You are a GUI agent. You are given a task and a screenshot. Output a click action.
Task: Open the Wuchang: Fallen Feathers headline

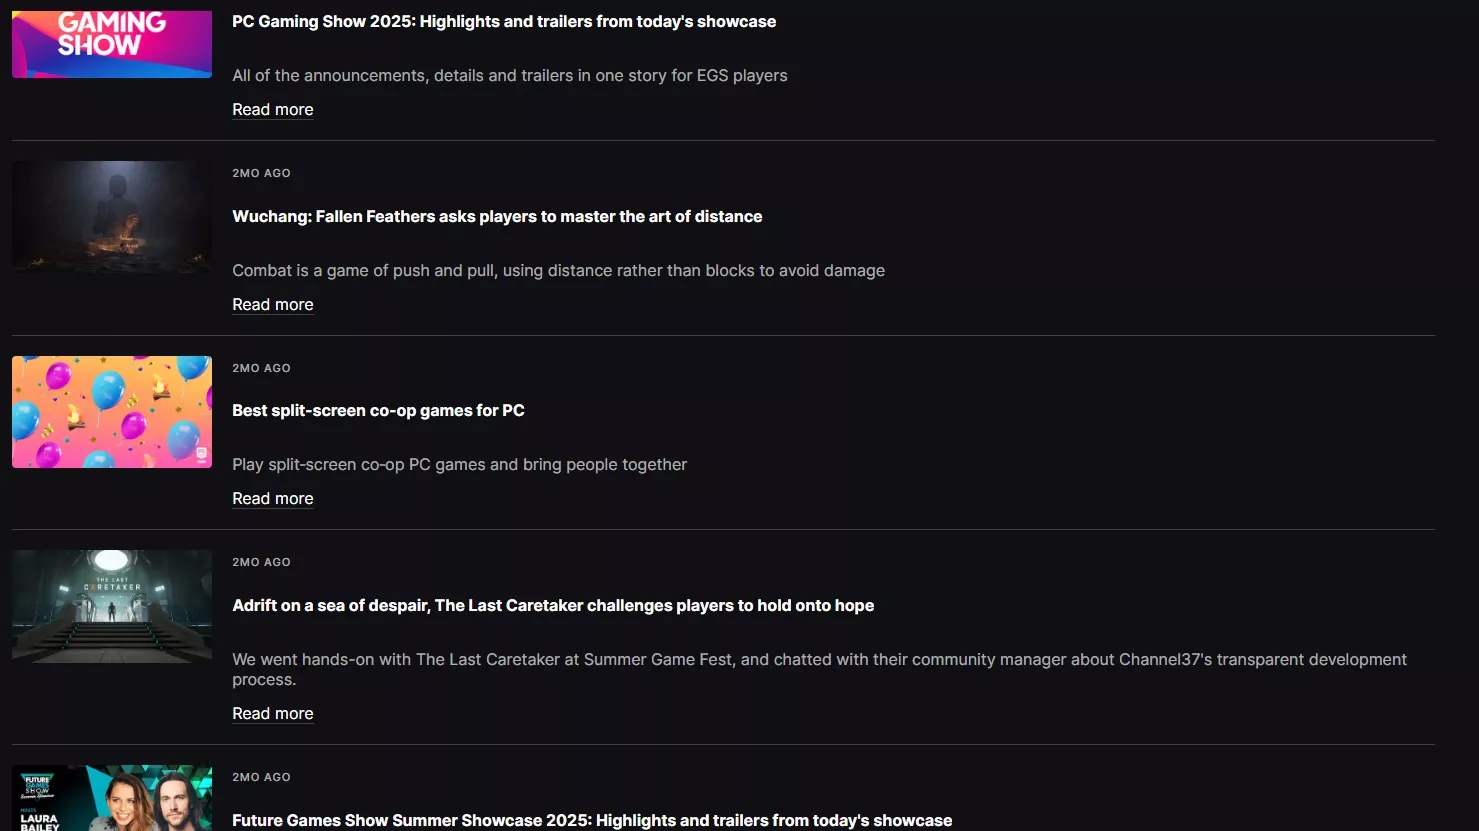tap(497, 217)
